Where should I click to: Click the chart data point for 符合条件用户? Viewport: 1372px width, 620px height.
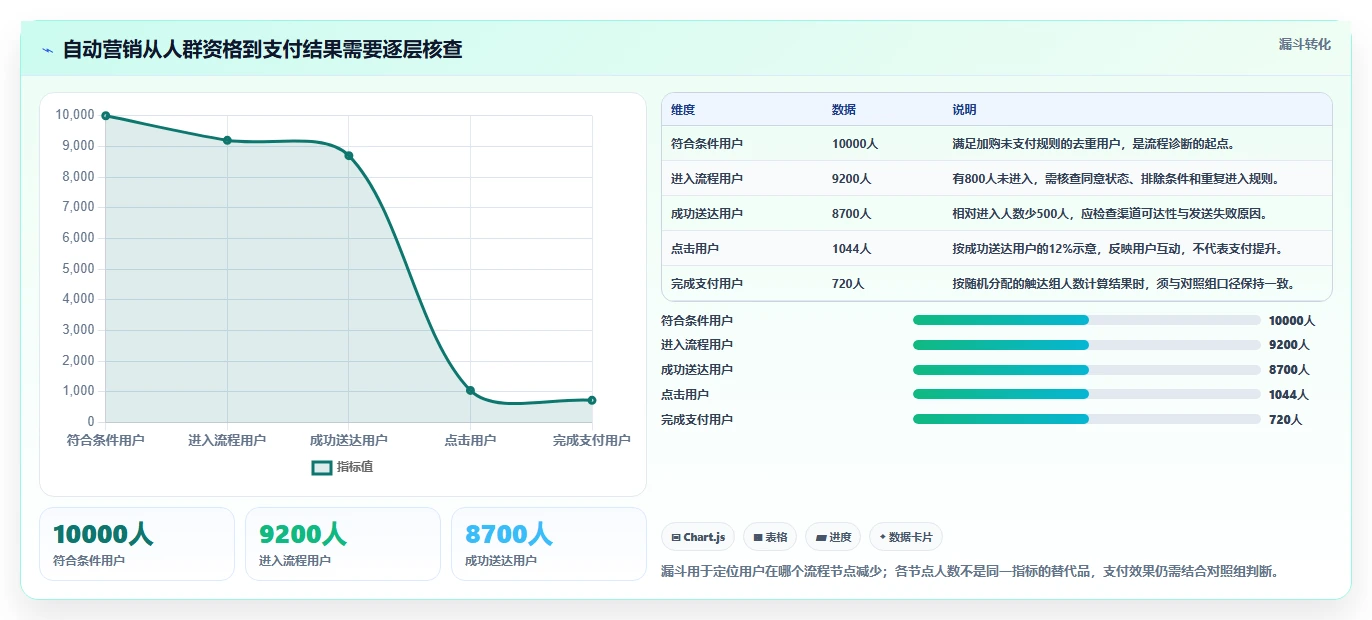[x=106, y=116]
